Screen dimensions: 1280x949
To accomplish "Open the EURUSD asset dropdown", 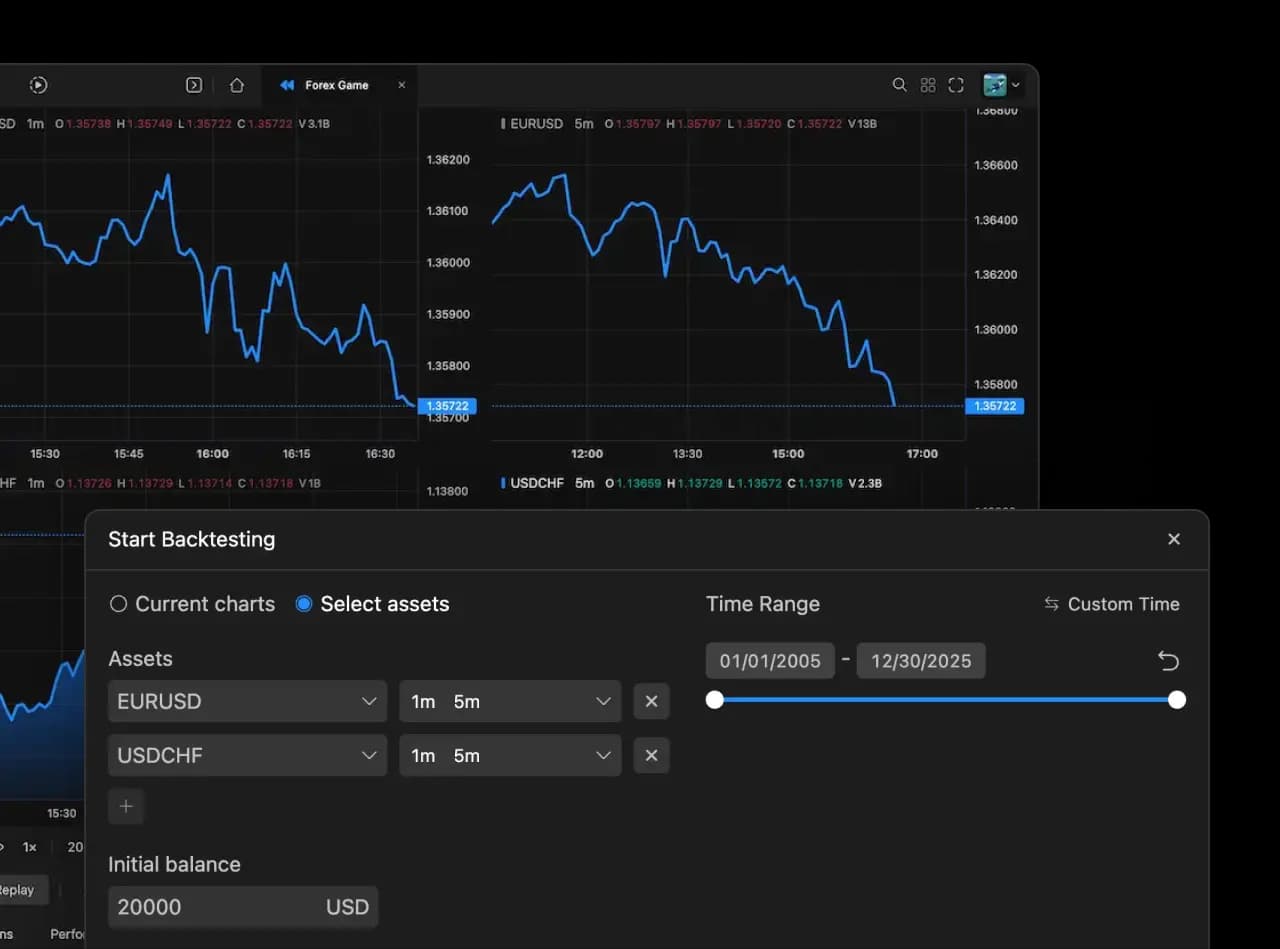I will 246,701.
